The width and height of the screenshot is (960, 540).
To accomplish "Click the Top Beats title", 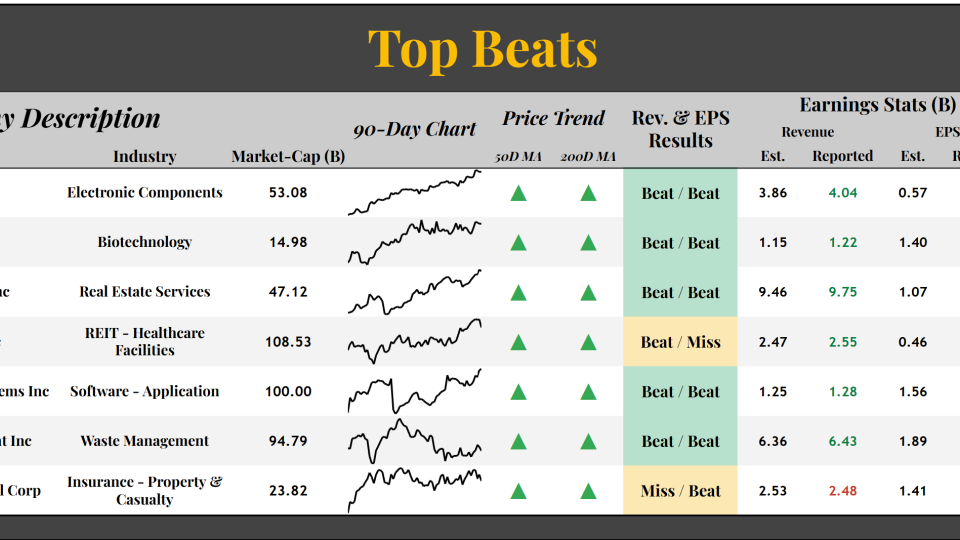I will coord(482,48).
